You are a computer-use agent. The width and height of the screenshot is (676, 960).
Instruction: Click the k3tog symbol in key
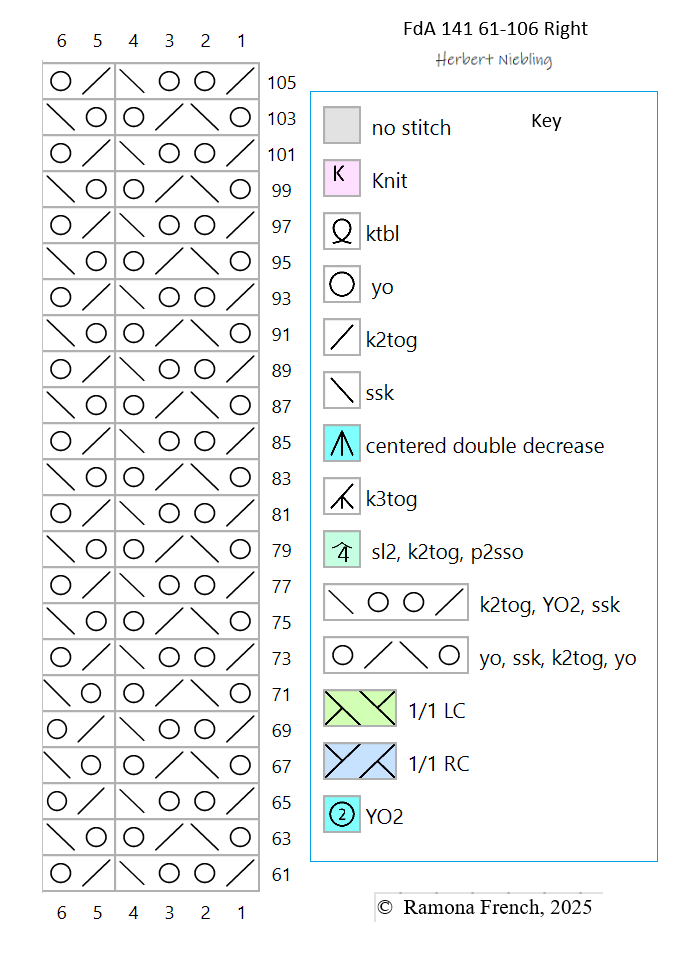pos(341,497)
